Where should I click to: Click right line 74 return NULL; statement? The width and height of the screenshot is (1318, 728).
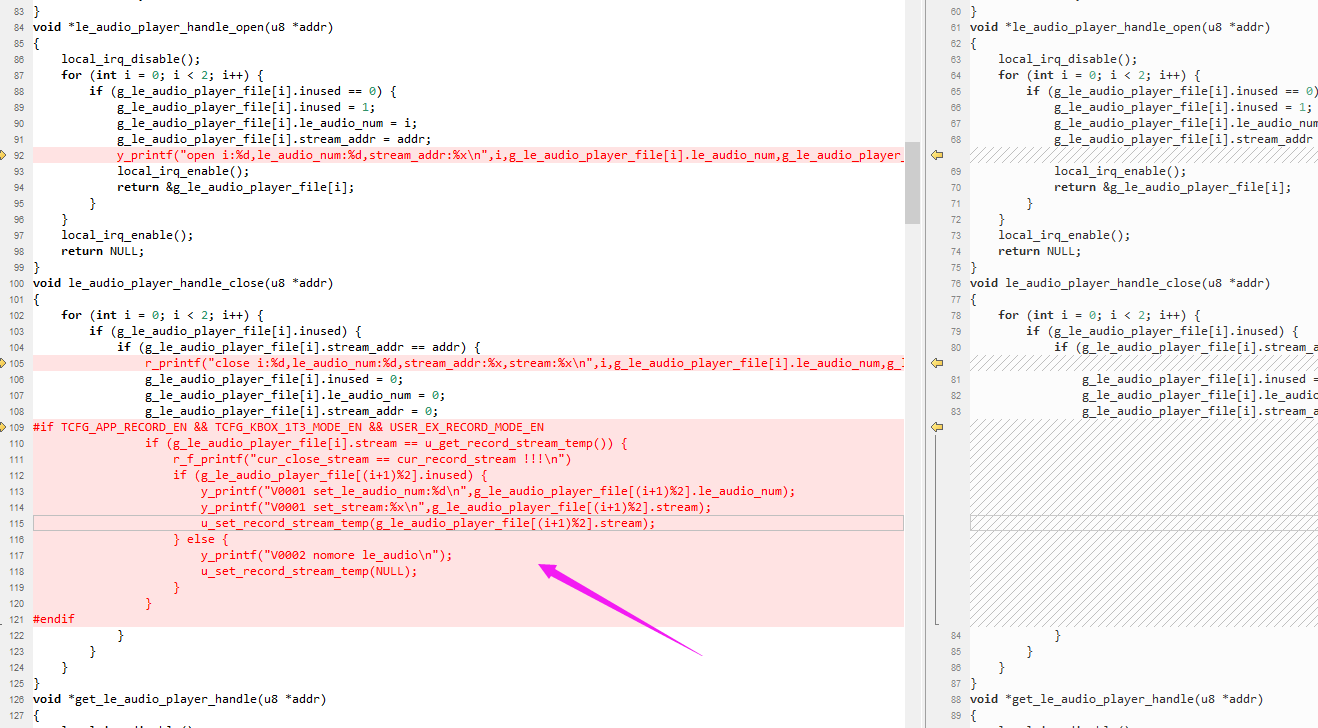pyautogui.click(x=1040, y=251)
